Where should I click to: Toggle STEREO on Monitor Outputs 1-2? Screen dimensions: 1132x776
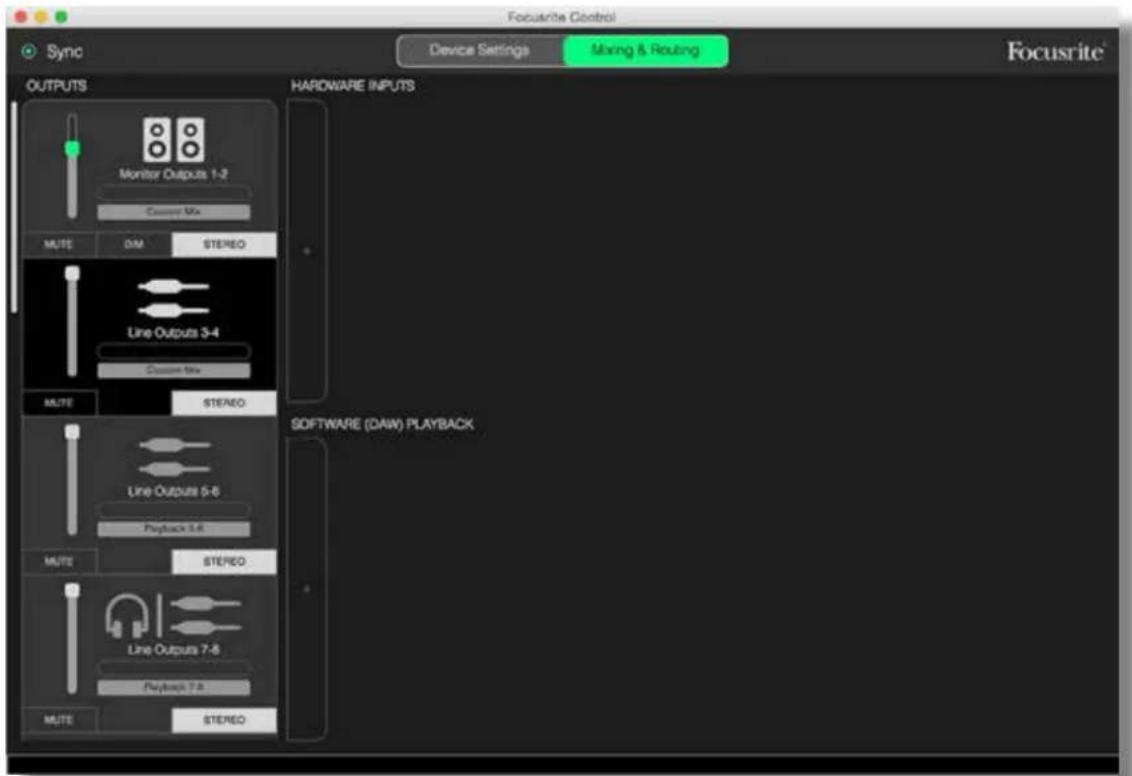(224, 245)
